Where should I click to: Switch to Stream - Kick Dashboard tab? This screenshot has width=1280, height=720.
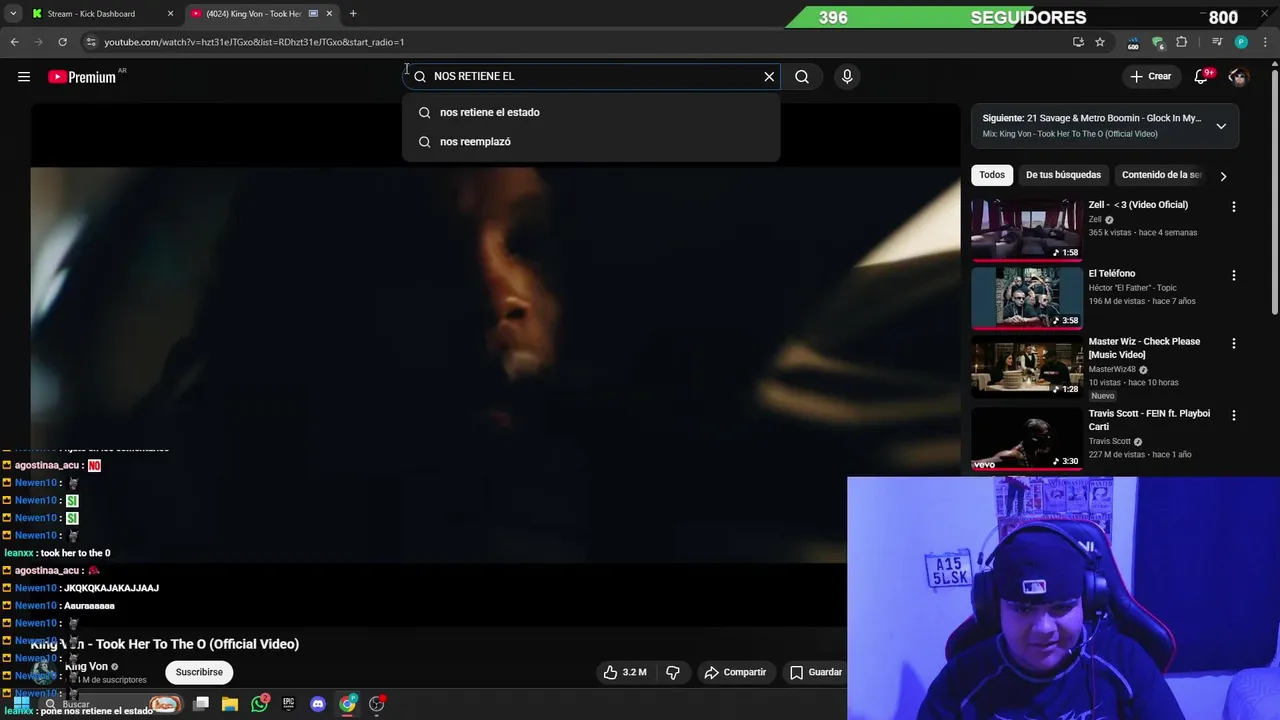[x=92, y=14]
